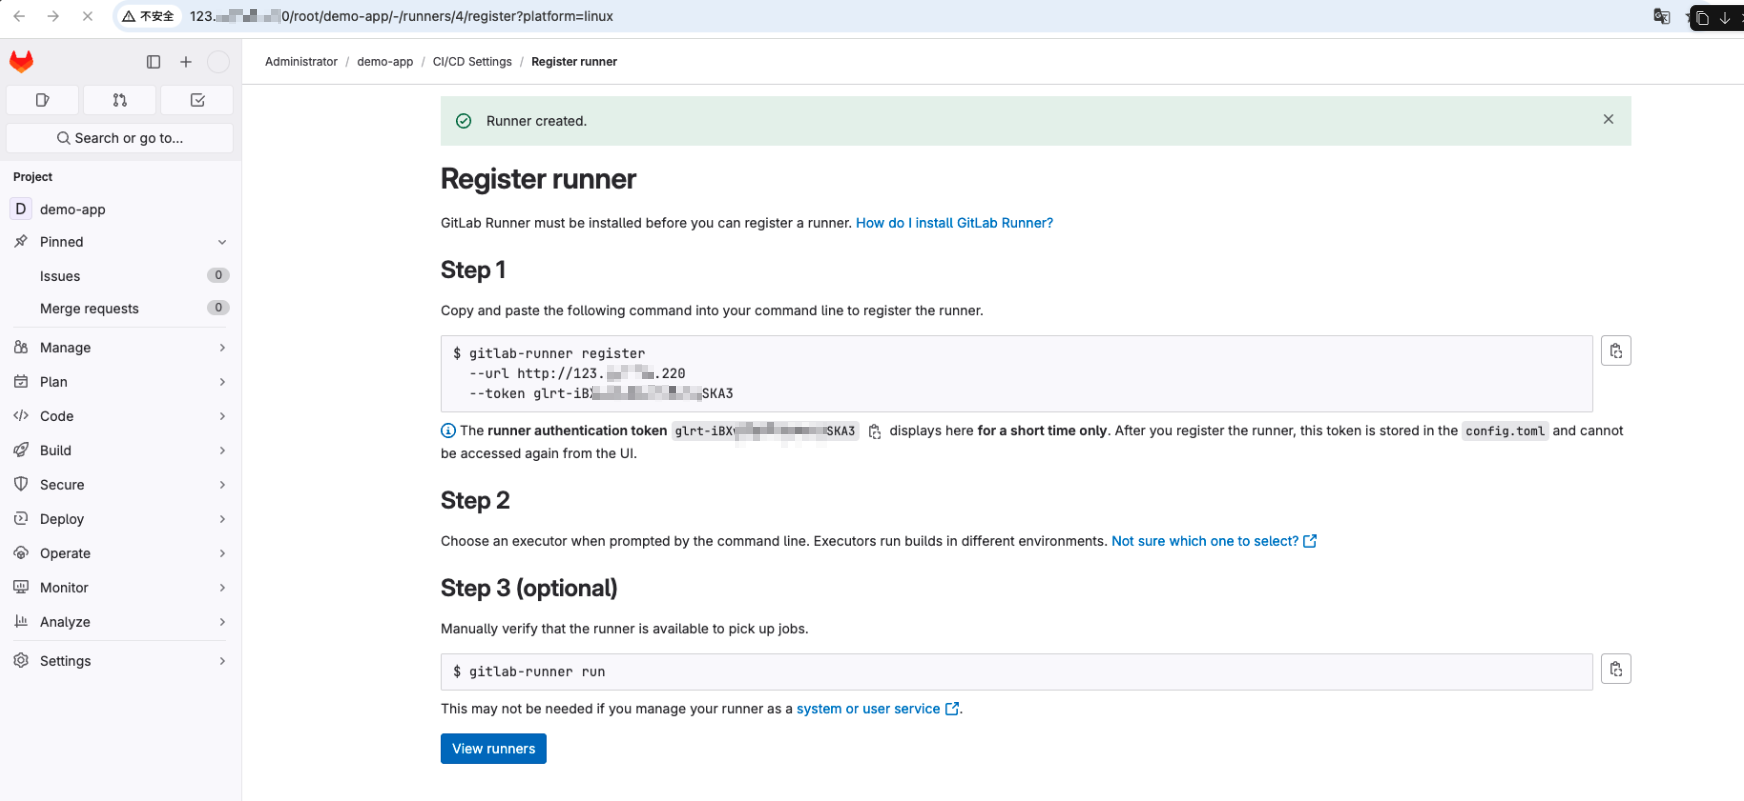Expand the Settings menu
The height and width of the screenshot is (801, 1744).
point(120,661)
